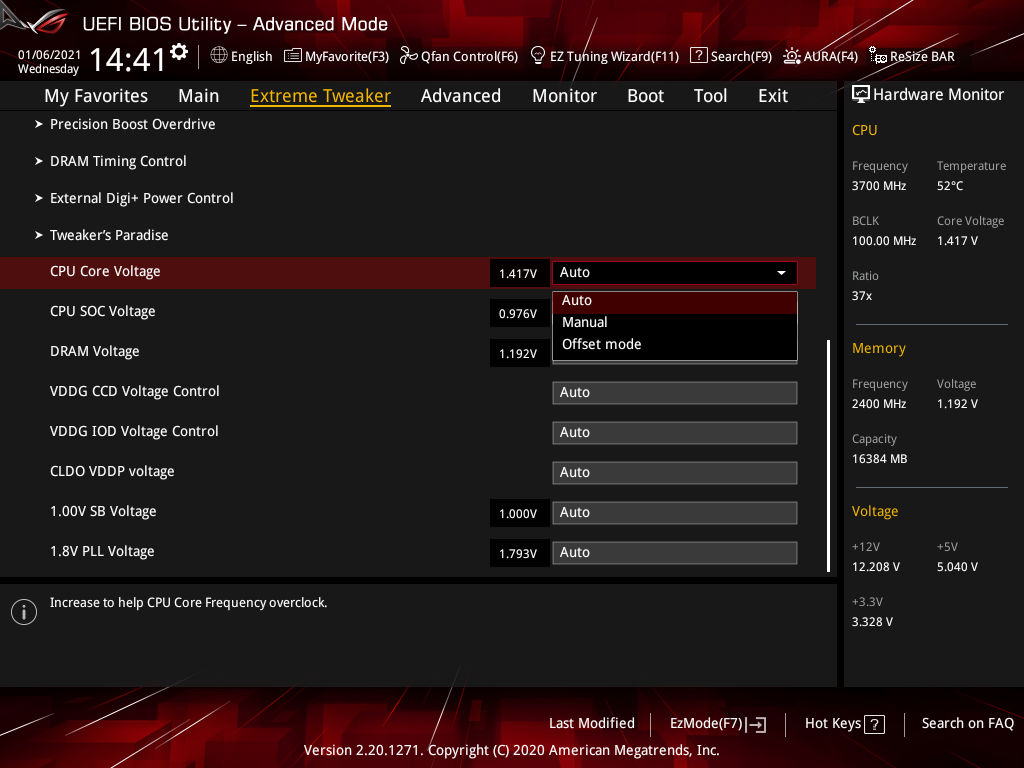Screen dimensions: 1024x768
Task: Click the 16384 MB memory capacity value
Action: pos(880,459)
